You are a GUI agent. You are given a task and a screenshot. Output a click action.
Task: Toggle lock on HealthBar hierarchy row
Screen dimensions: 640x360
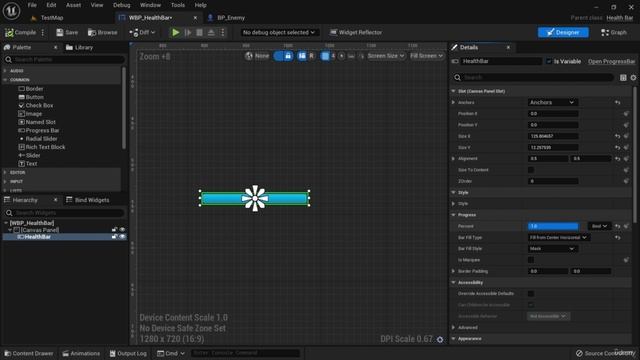tap(114, 237)
